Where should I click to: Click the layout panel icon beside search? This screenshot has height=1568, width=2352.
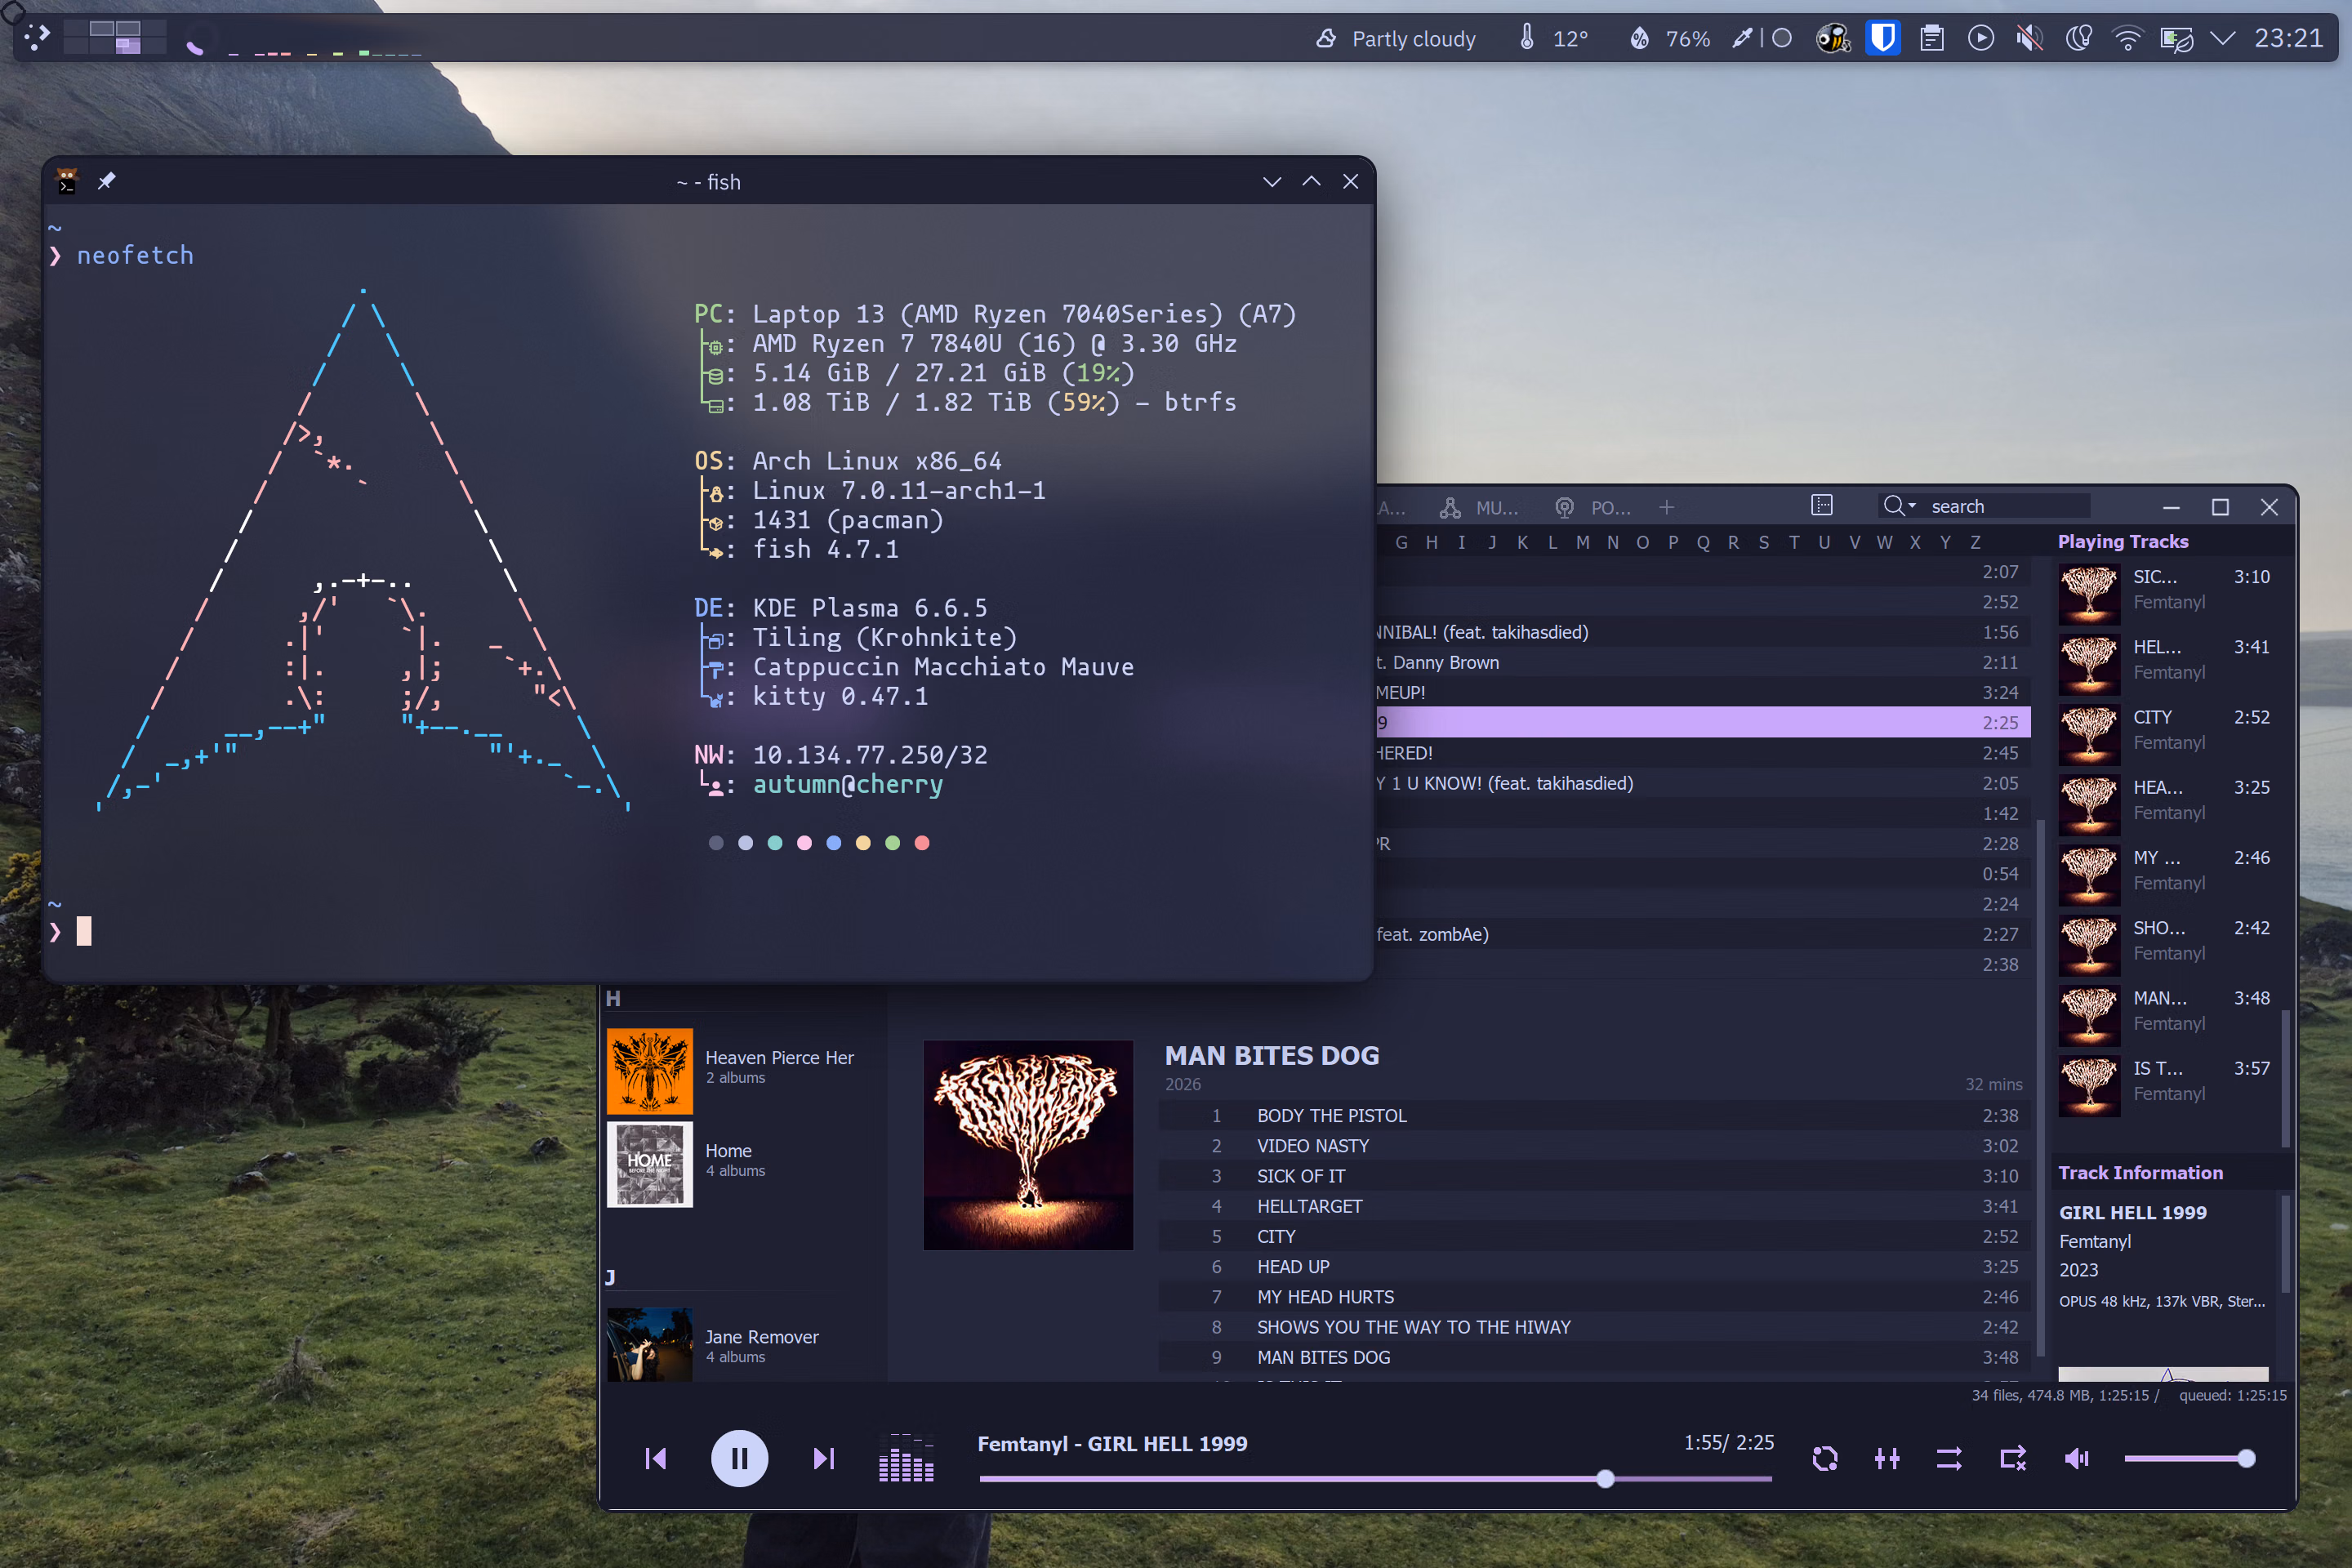1822,505
